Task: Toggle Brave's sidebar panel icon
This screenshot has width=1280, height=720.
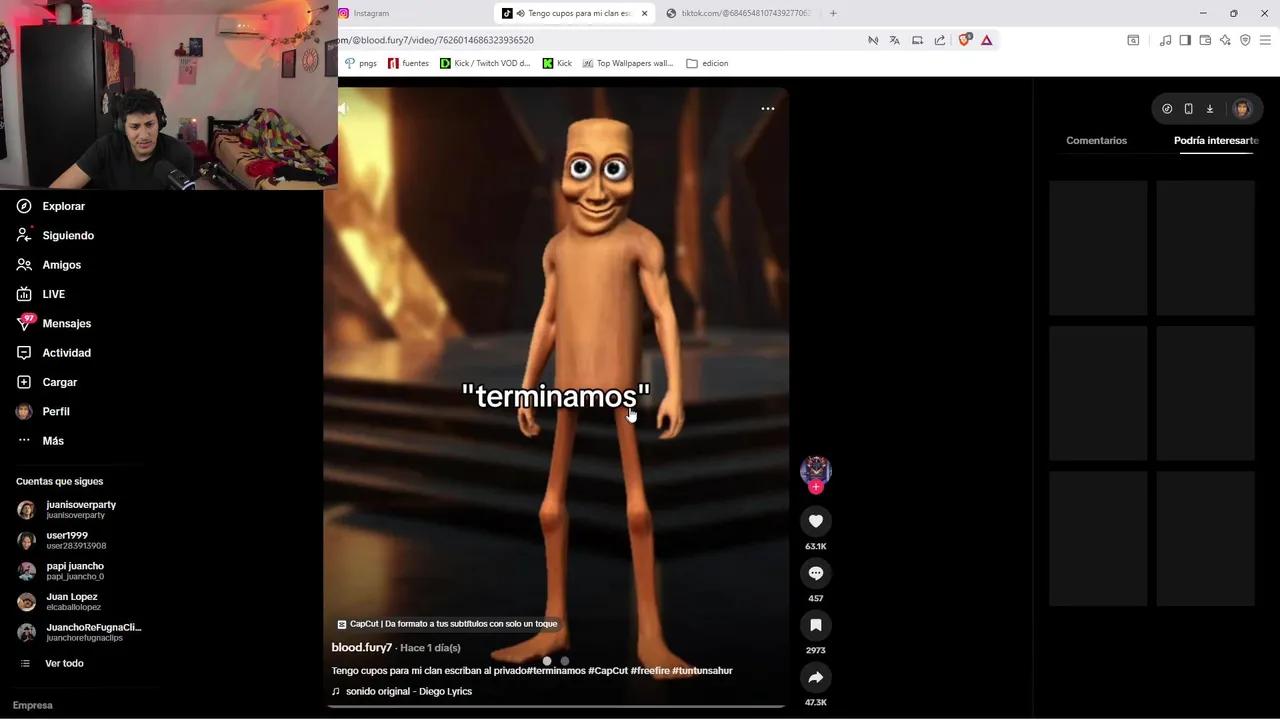Action: [1184, 40]
